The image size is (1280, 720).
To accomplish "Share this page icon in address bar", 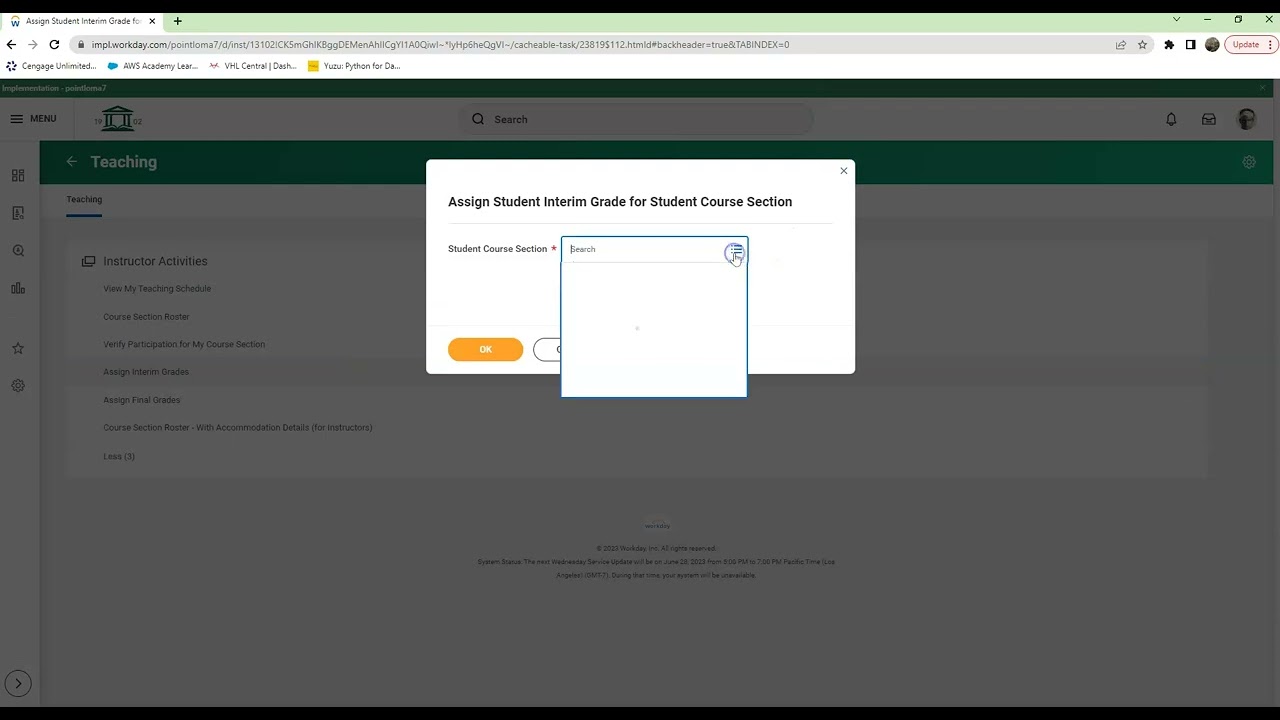I will click(1121, 45).
